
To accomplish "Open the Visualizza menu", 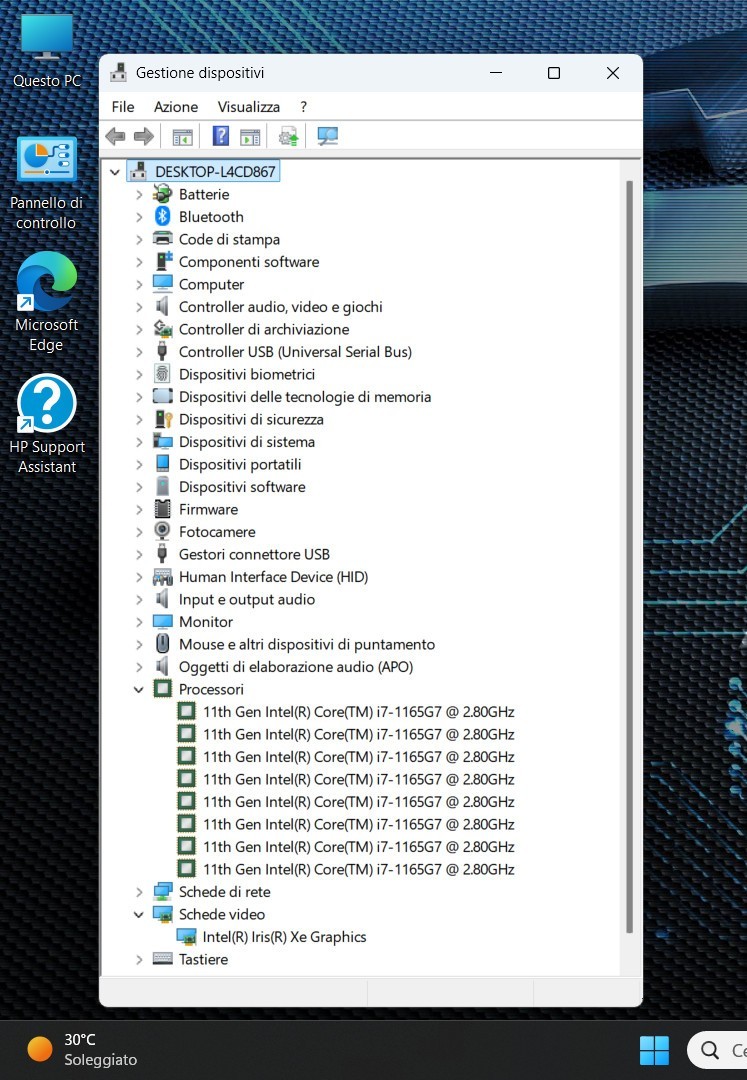I will 249,107.
